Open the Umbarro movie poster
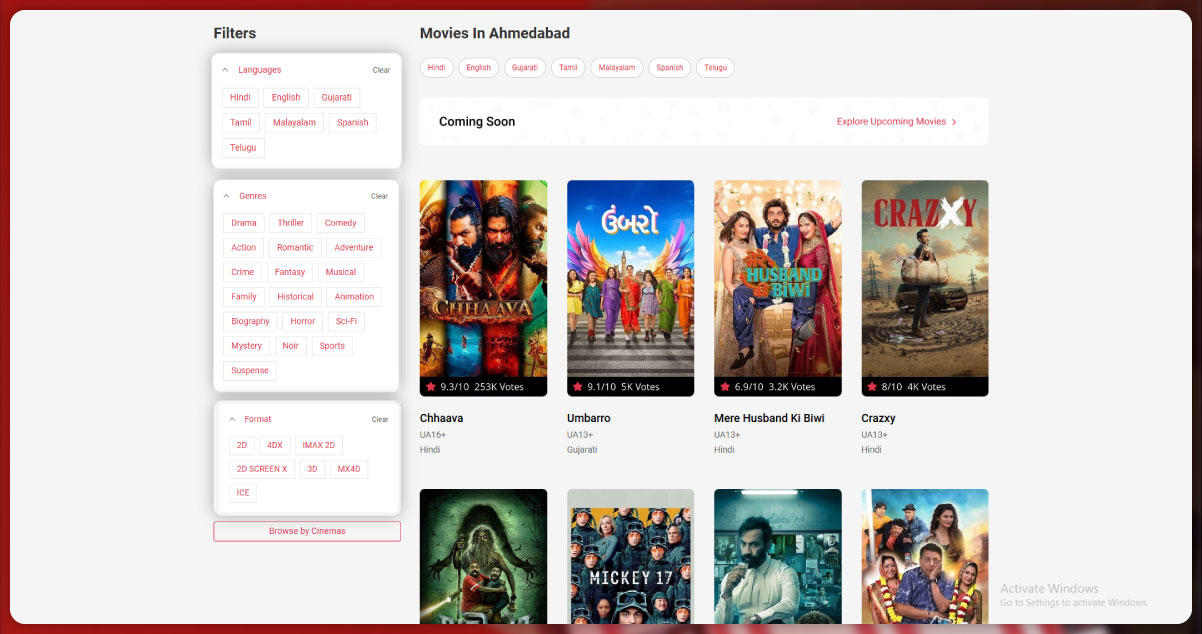The image size is (1202, 634). pos(630,288)
